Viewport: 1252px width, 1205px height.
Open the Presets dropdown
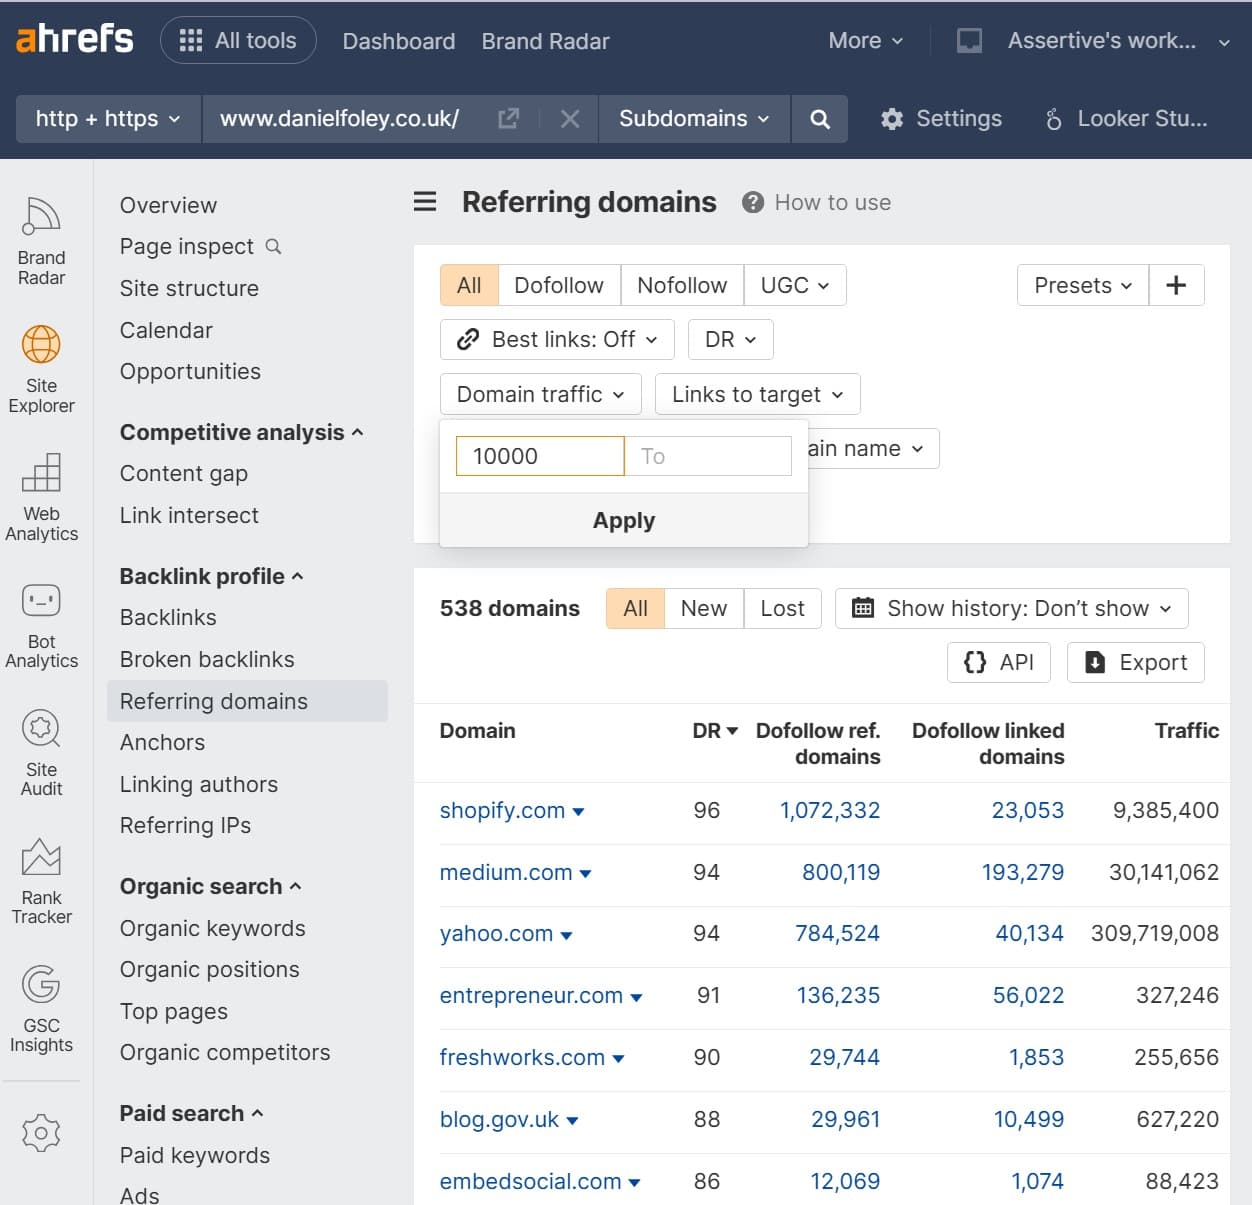(1083, 285)
